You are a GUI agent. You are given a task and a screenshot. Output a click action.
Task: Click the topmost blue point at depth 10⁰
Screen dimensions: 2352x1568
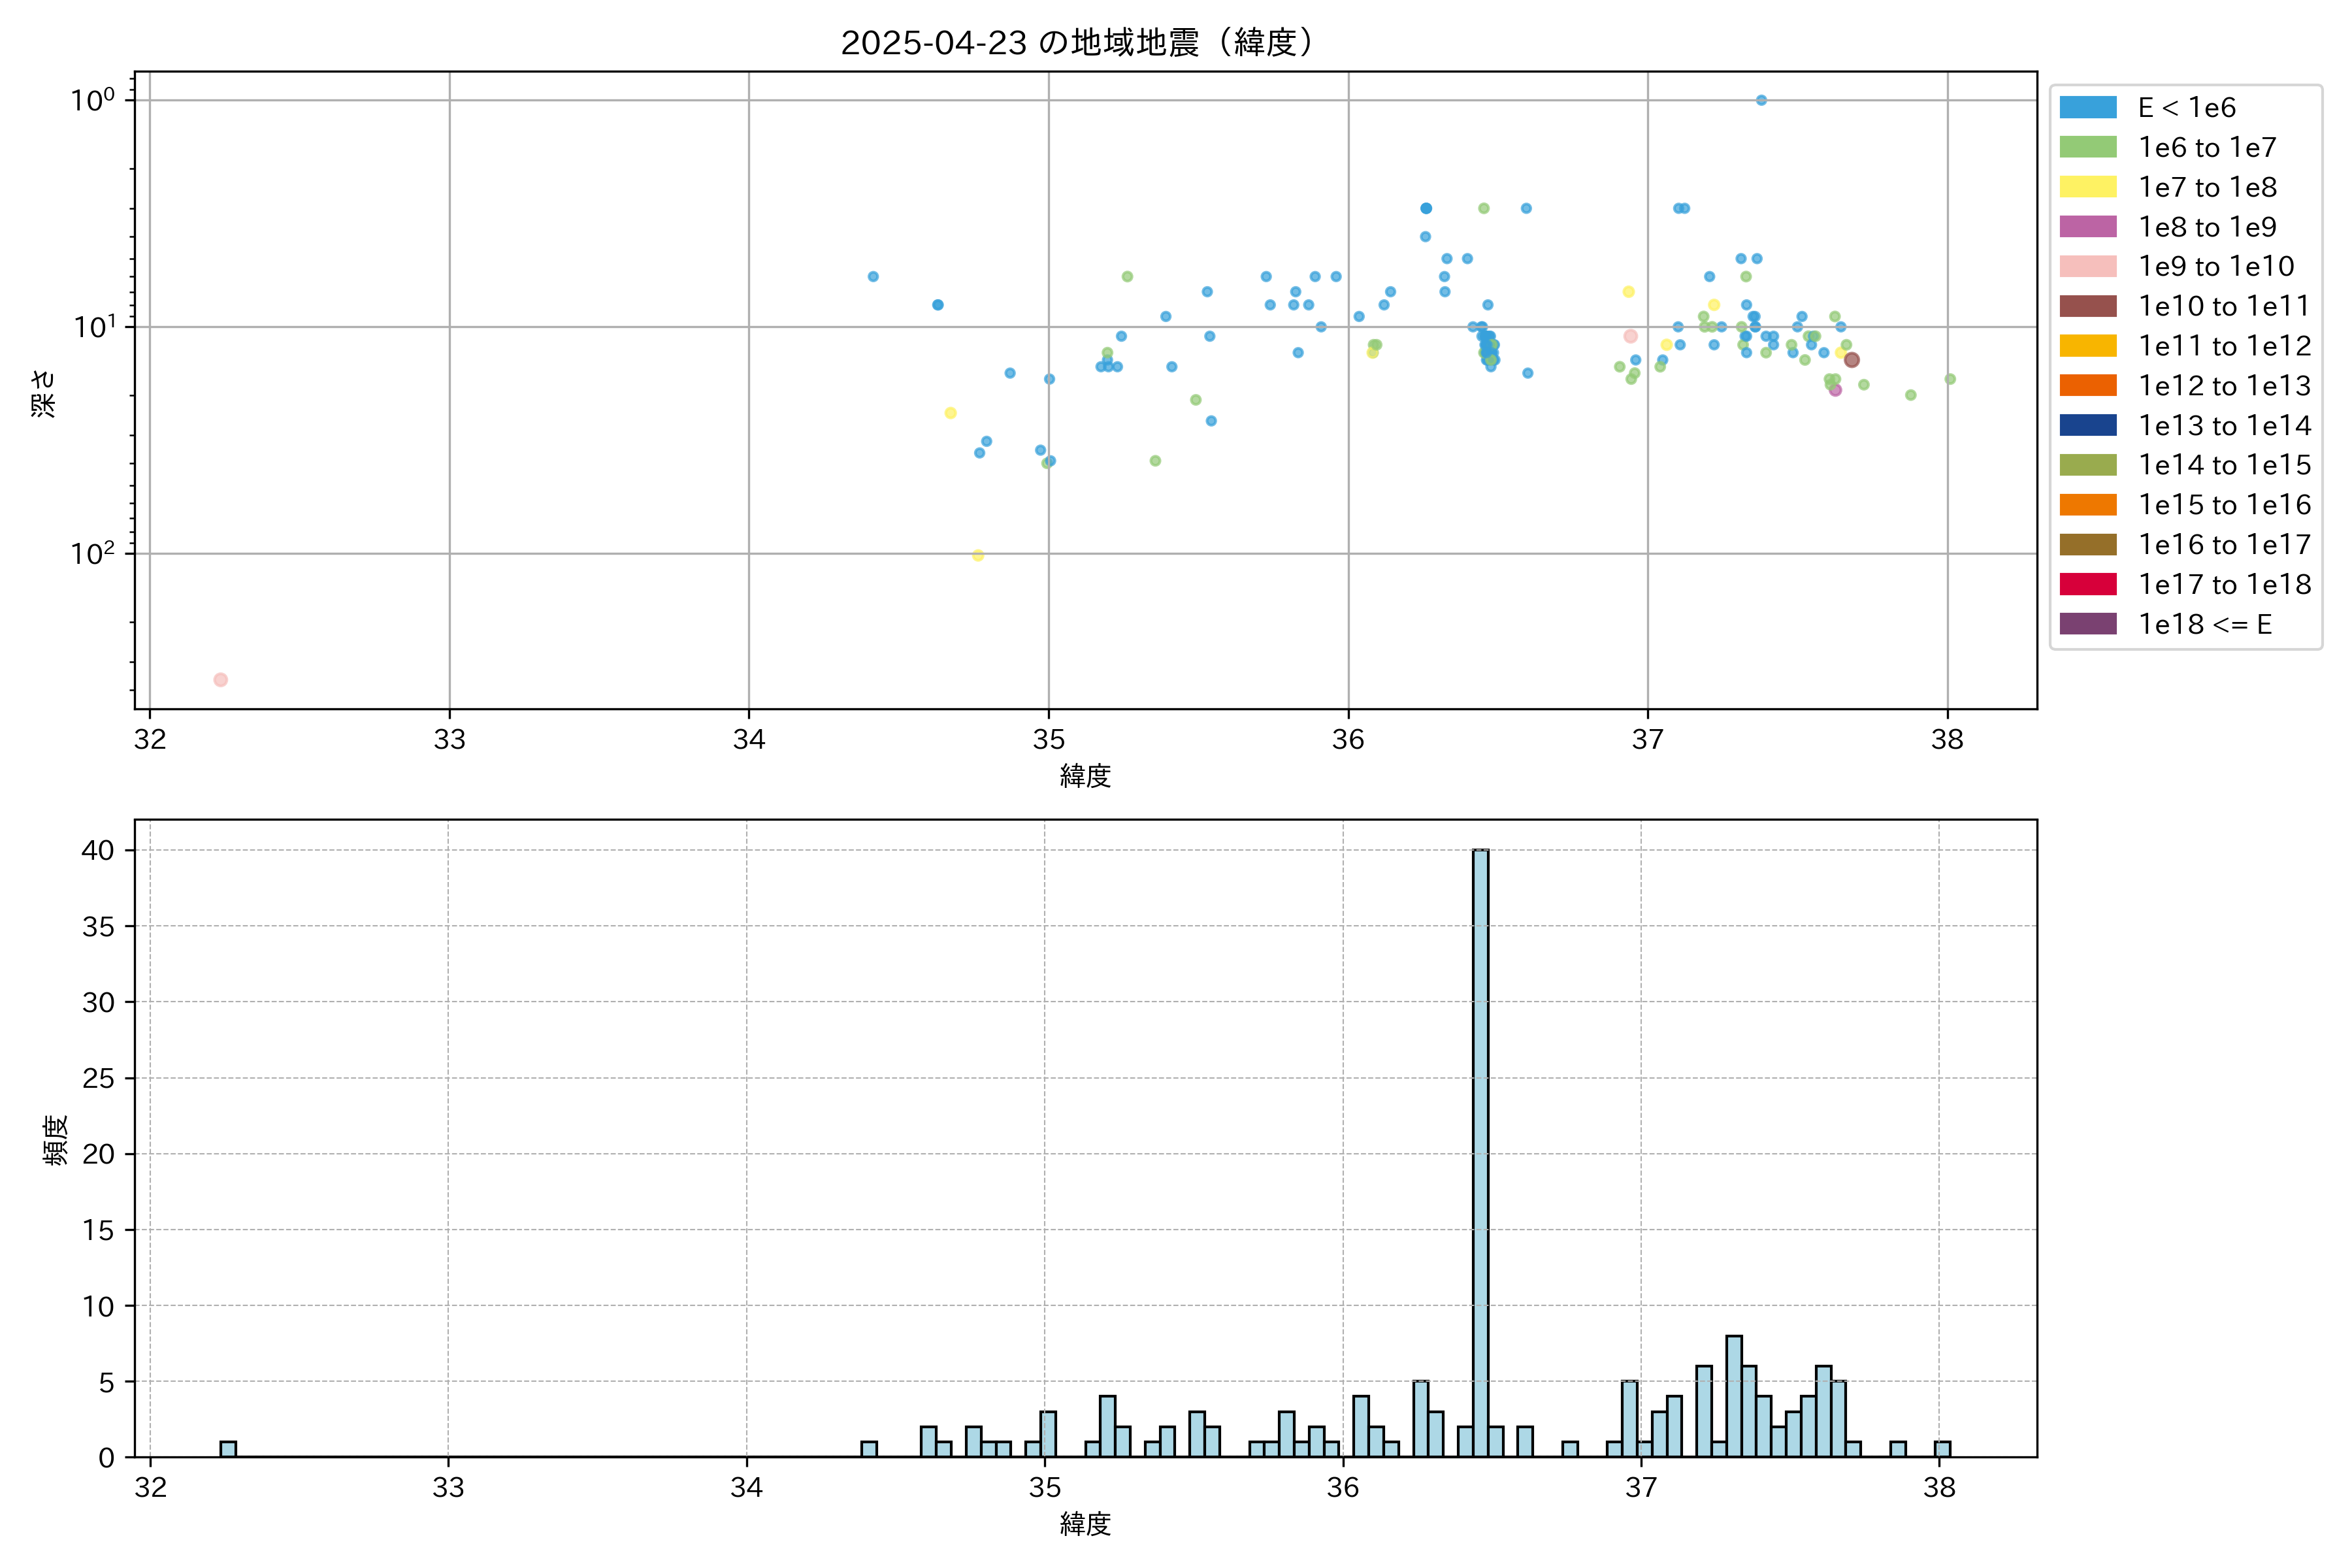pyautogui.click(x=1761, y=100)
